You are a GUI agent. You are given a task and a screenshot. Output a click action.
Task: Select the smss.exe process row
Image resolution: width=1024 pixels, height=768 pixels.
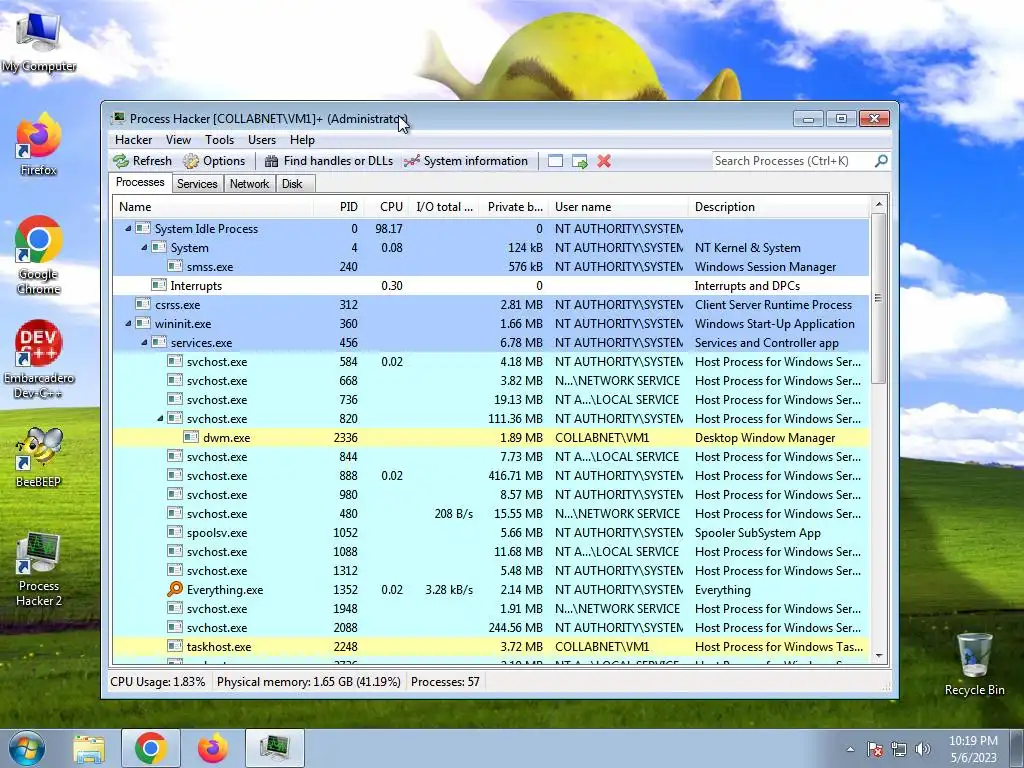(x=491, y=266)
